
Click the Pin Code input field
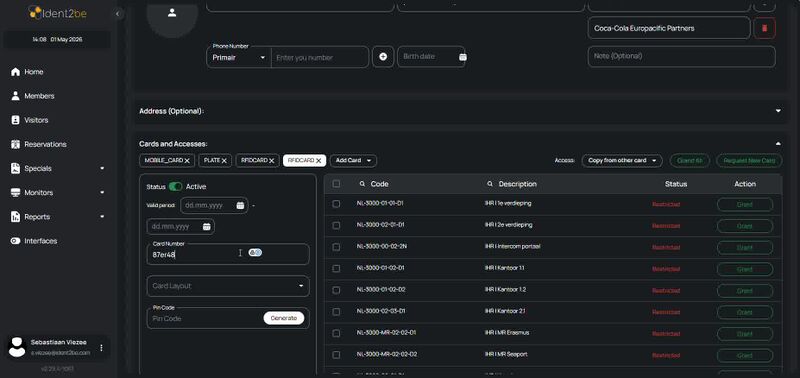tap(205, 318)
